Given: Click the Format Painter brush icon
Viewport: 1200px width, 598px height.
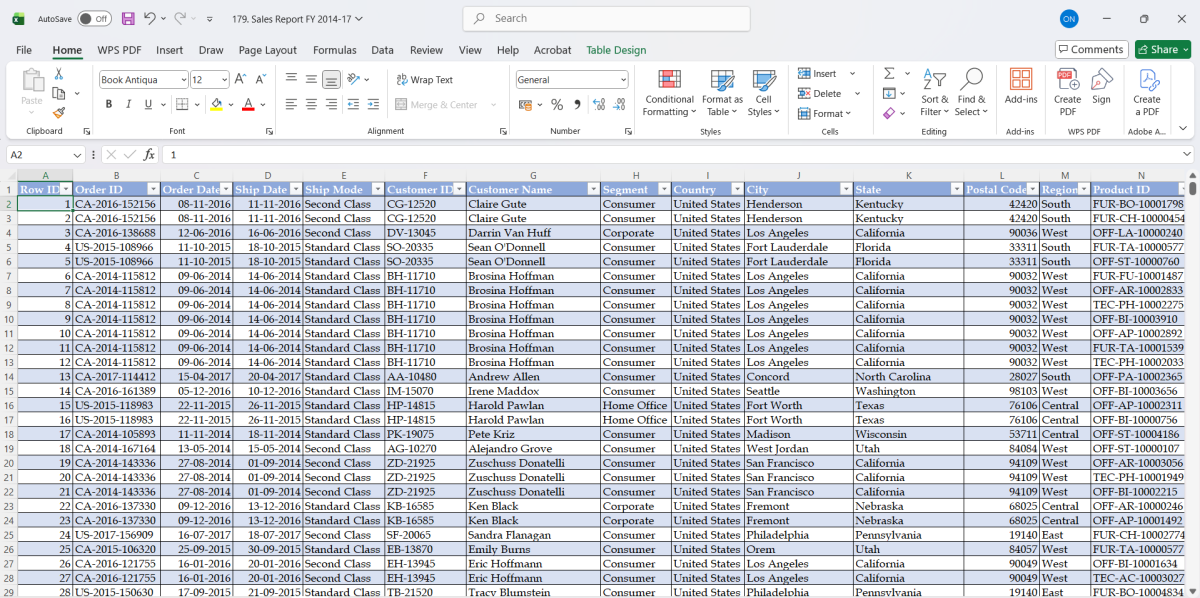Looking at the screenshot, I should coord(59,113).
